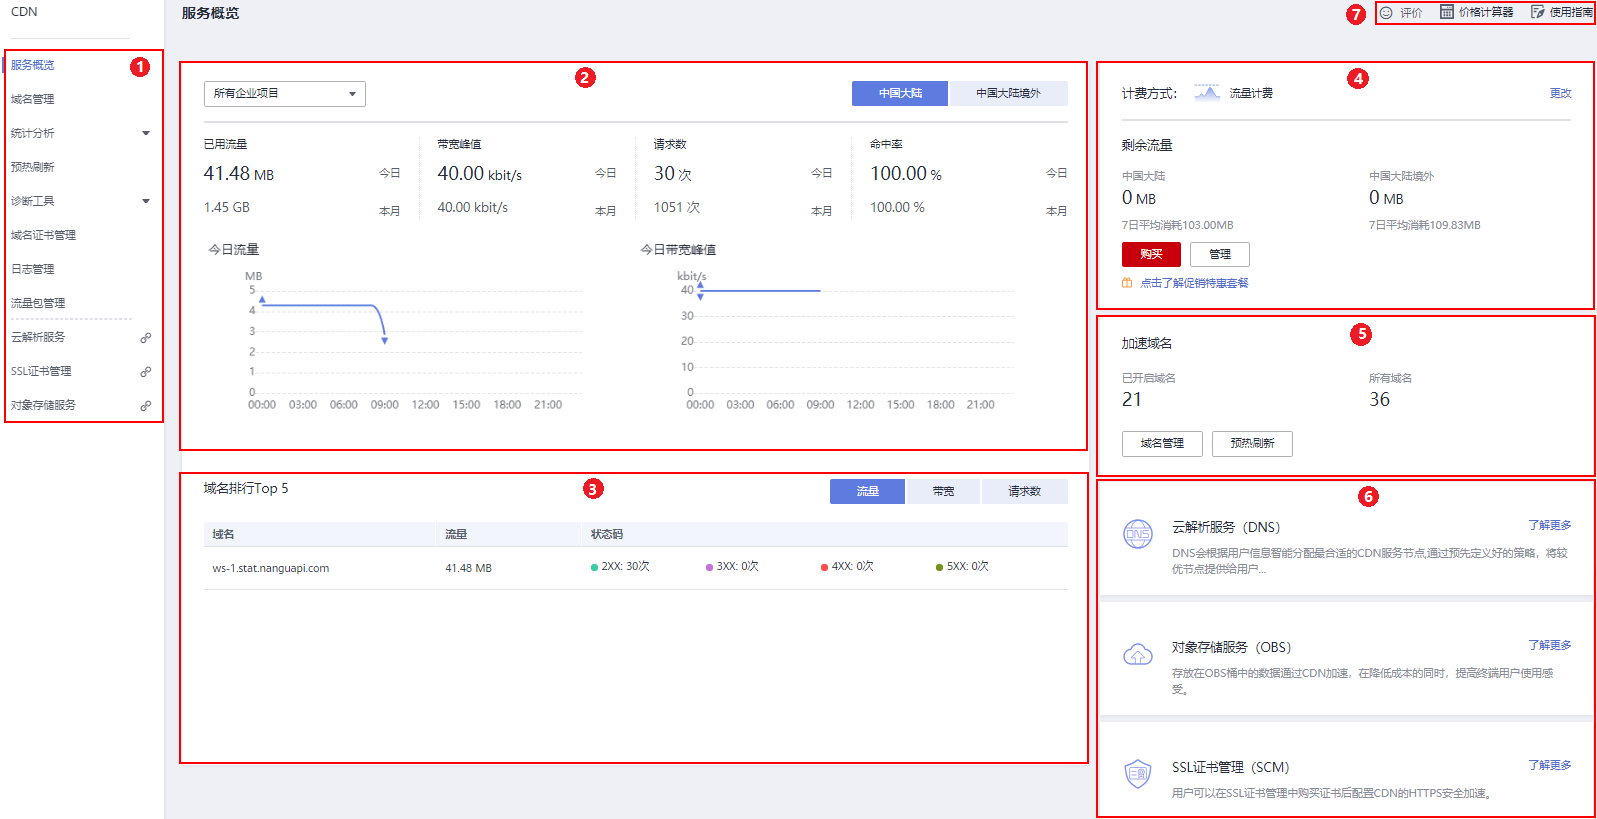
Task: Click the 流量 column header in table
Action: coord(456,534)
